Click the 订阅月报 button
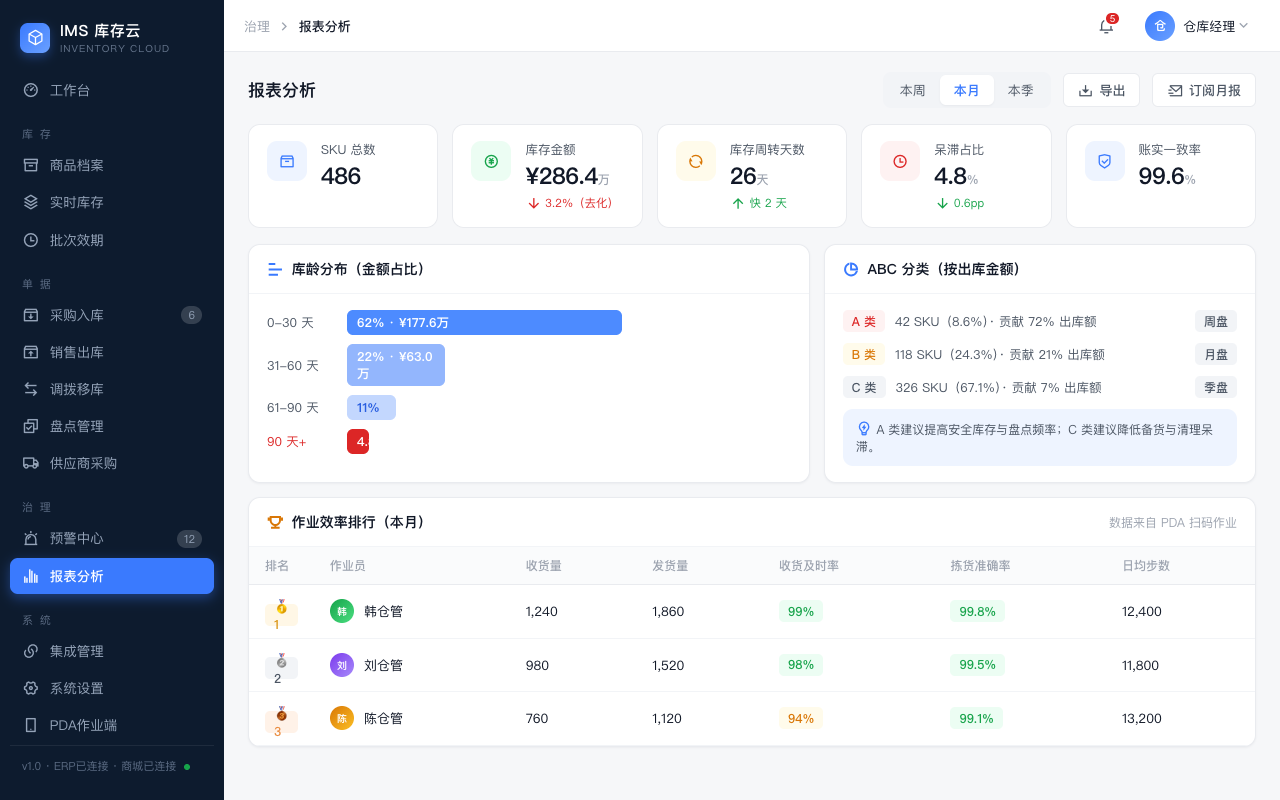Screen dimensions: 1280x800 point(1204,90)
